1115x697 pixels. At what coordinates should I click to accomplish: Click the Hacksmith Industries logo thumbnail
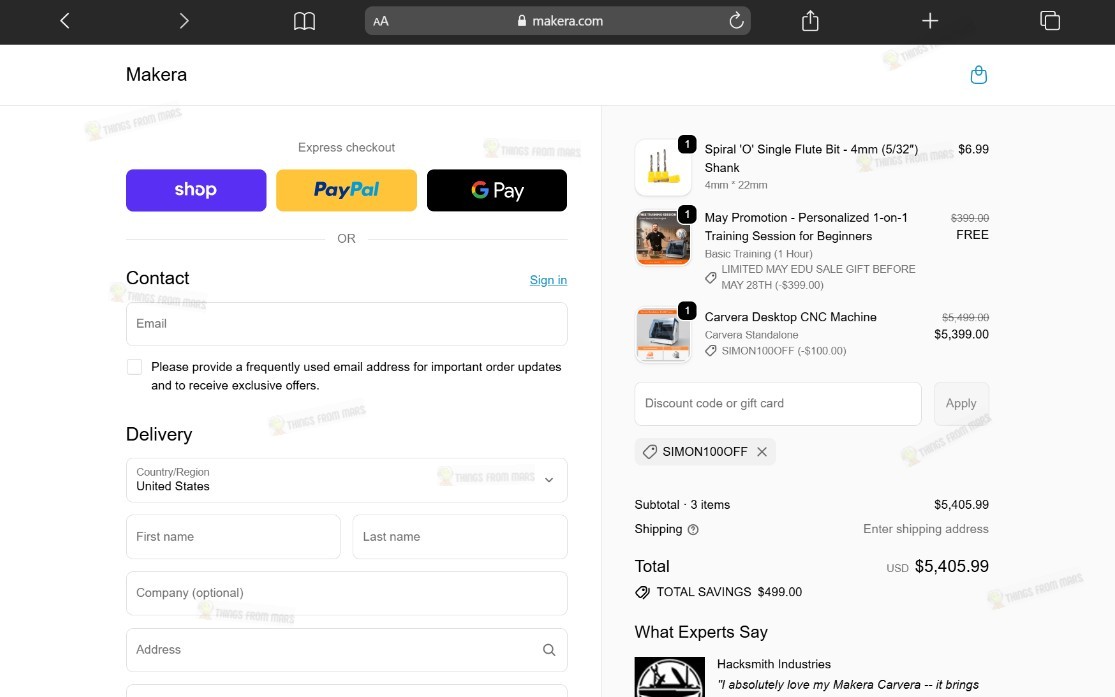[669, 677]
